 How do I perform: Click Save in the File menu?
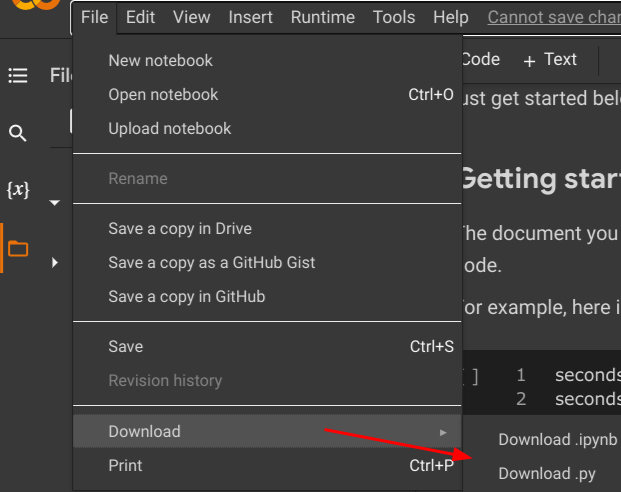point(267,347)
